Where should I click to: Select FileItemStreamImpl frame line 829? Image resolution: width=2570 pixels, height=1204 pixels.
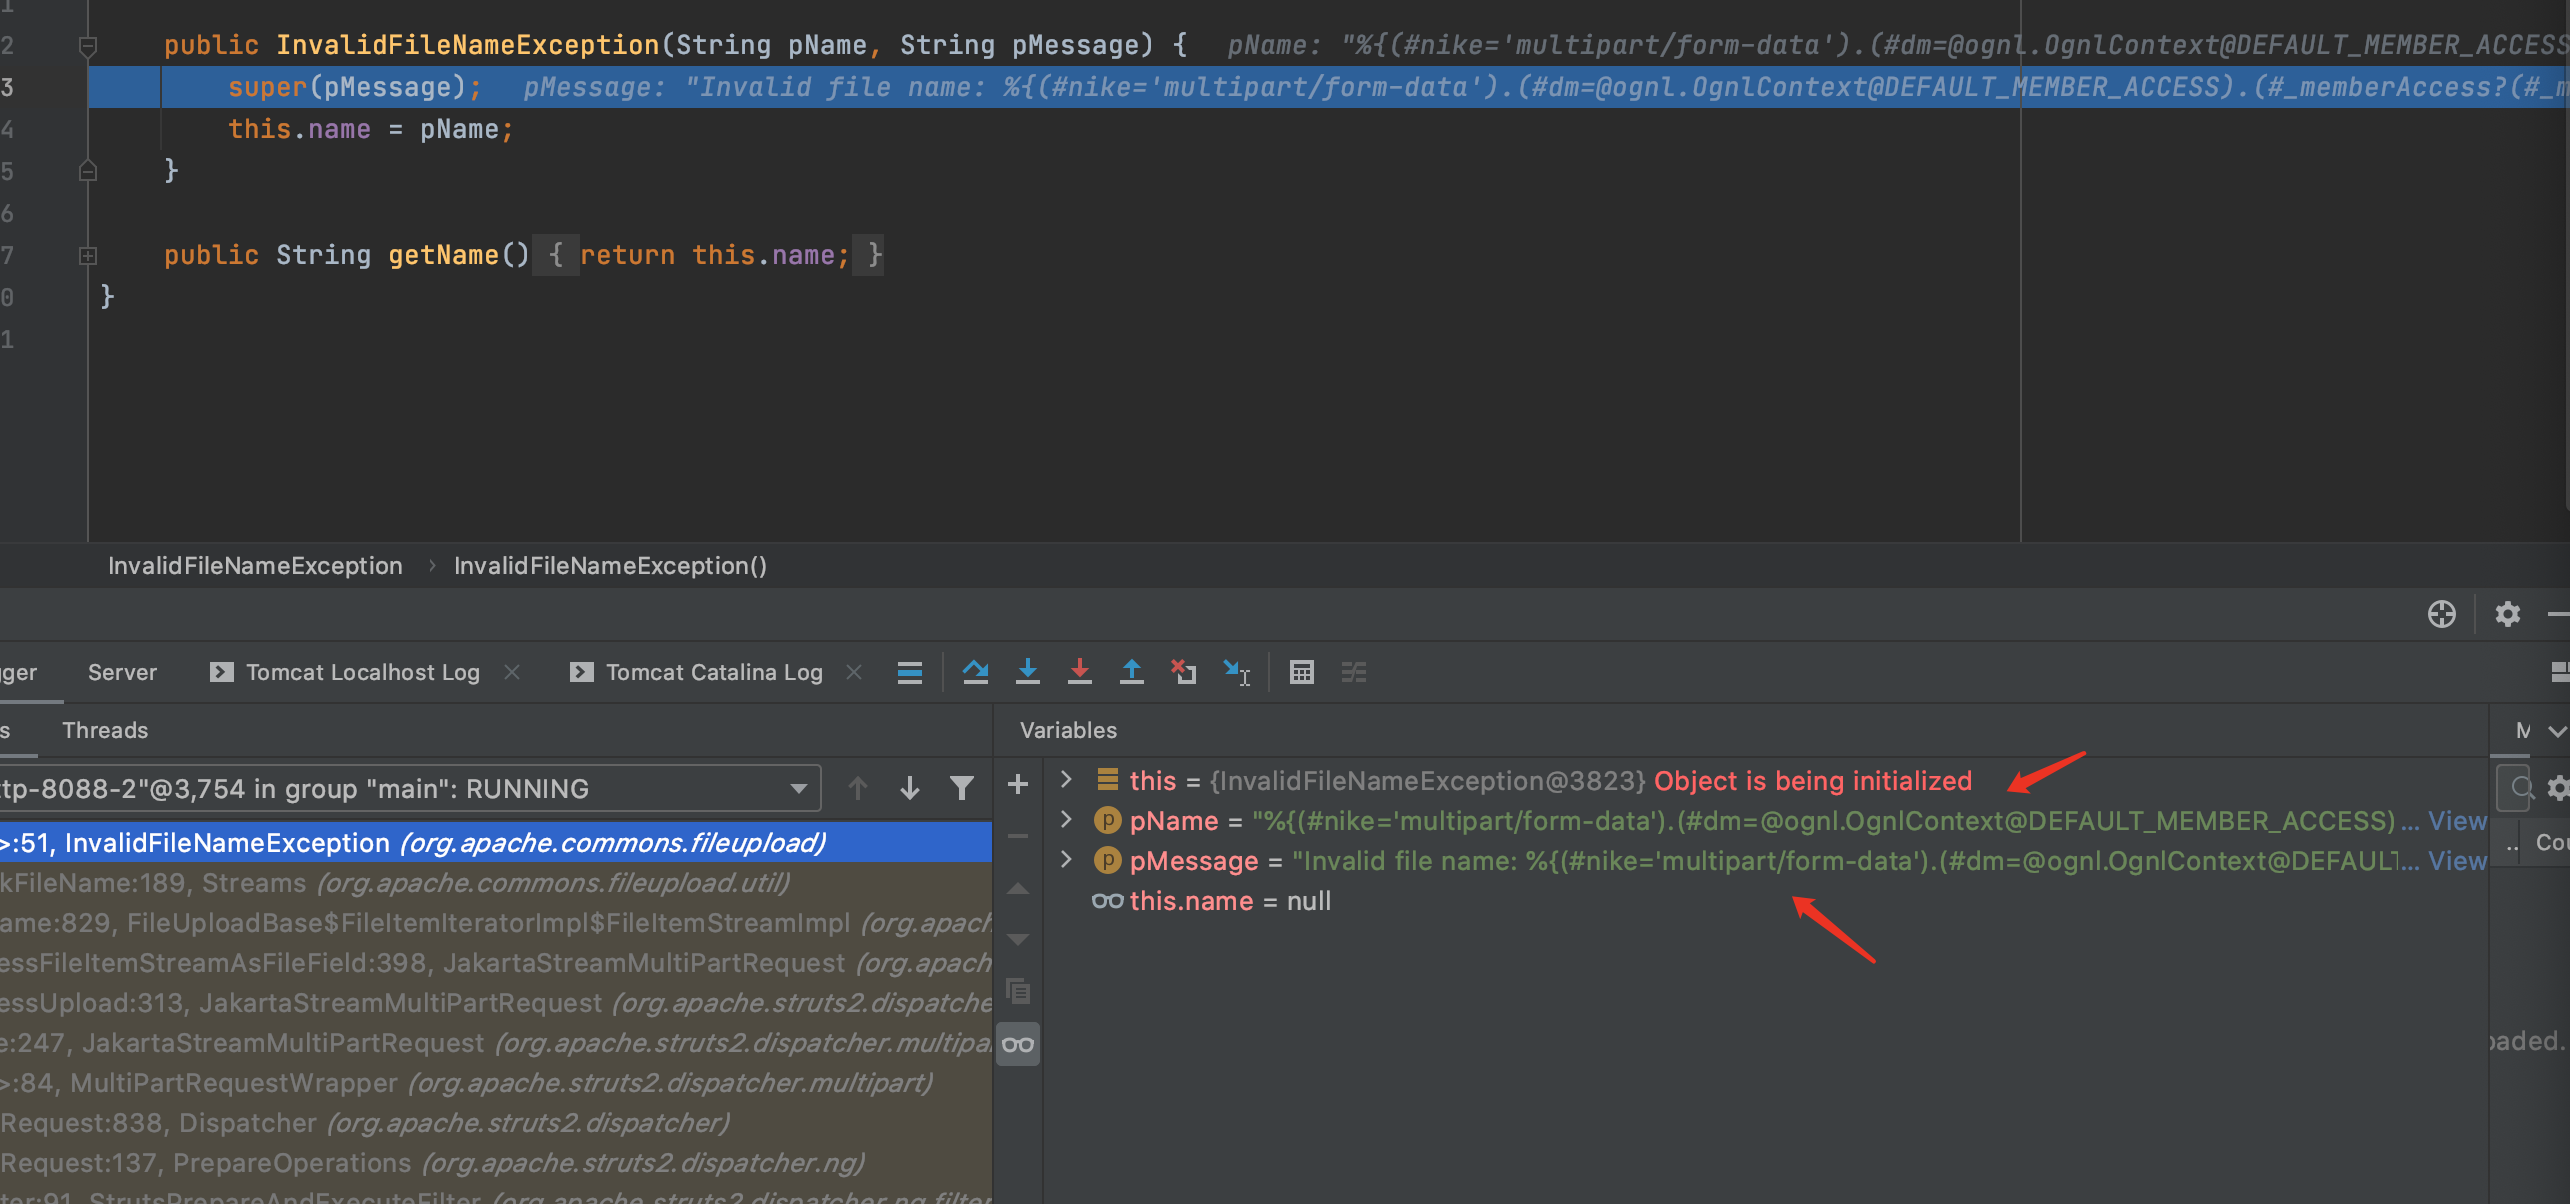[x=496, y=923]
